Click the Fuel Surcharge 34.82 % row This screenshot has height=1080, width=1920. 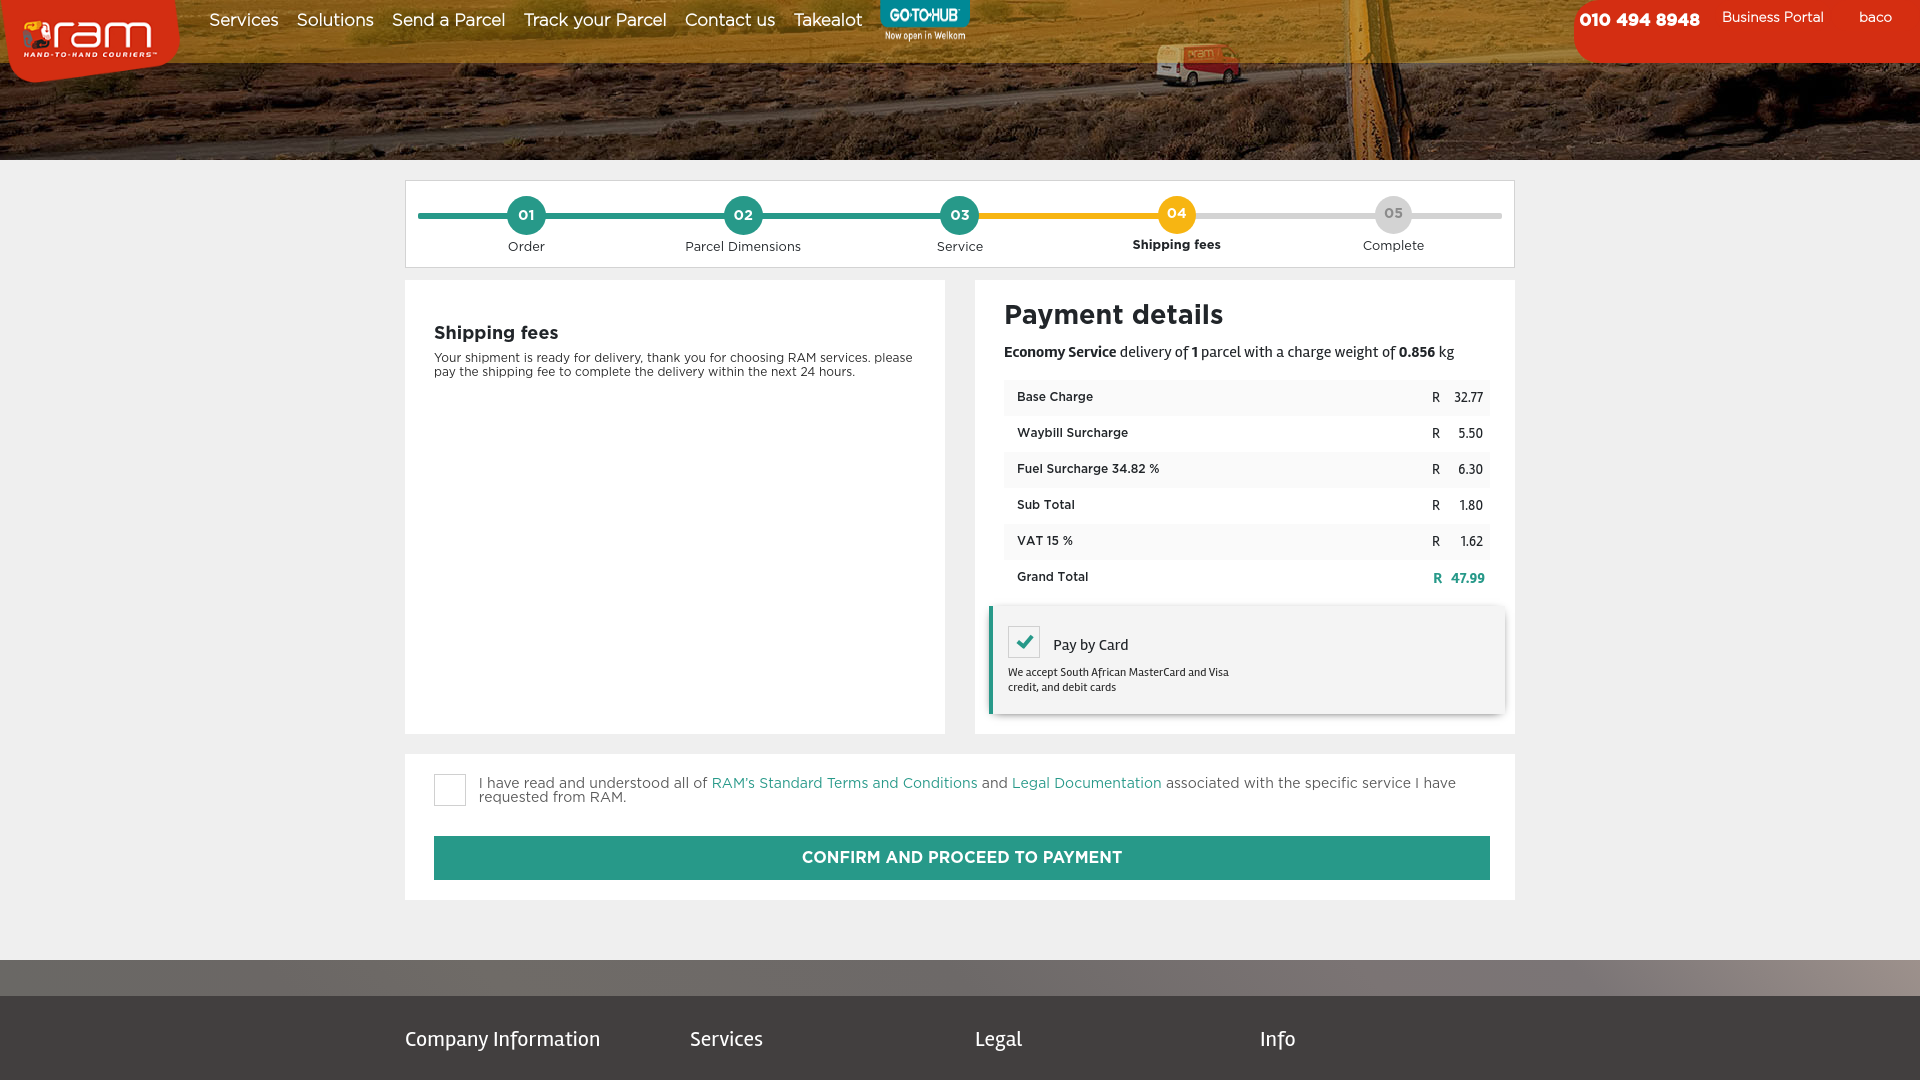coord(1247,470)
